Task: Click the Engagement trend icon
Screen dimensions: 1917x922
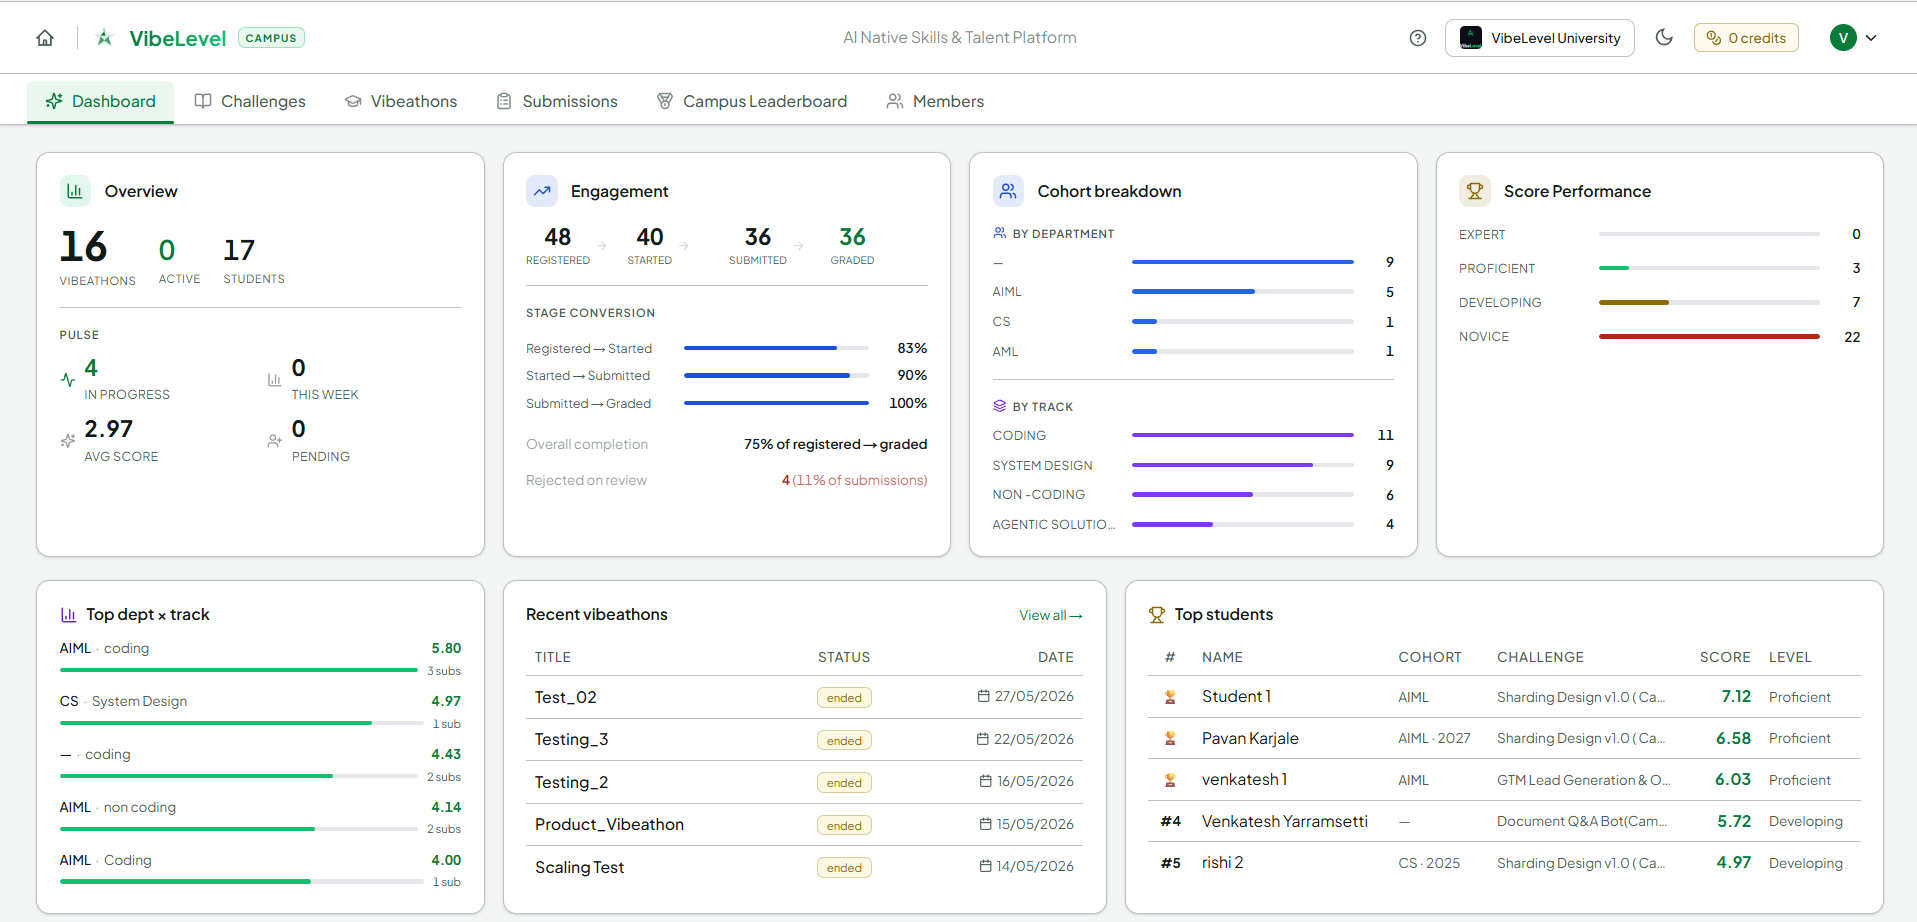Action: click(x=542, y=191)
